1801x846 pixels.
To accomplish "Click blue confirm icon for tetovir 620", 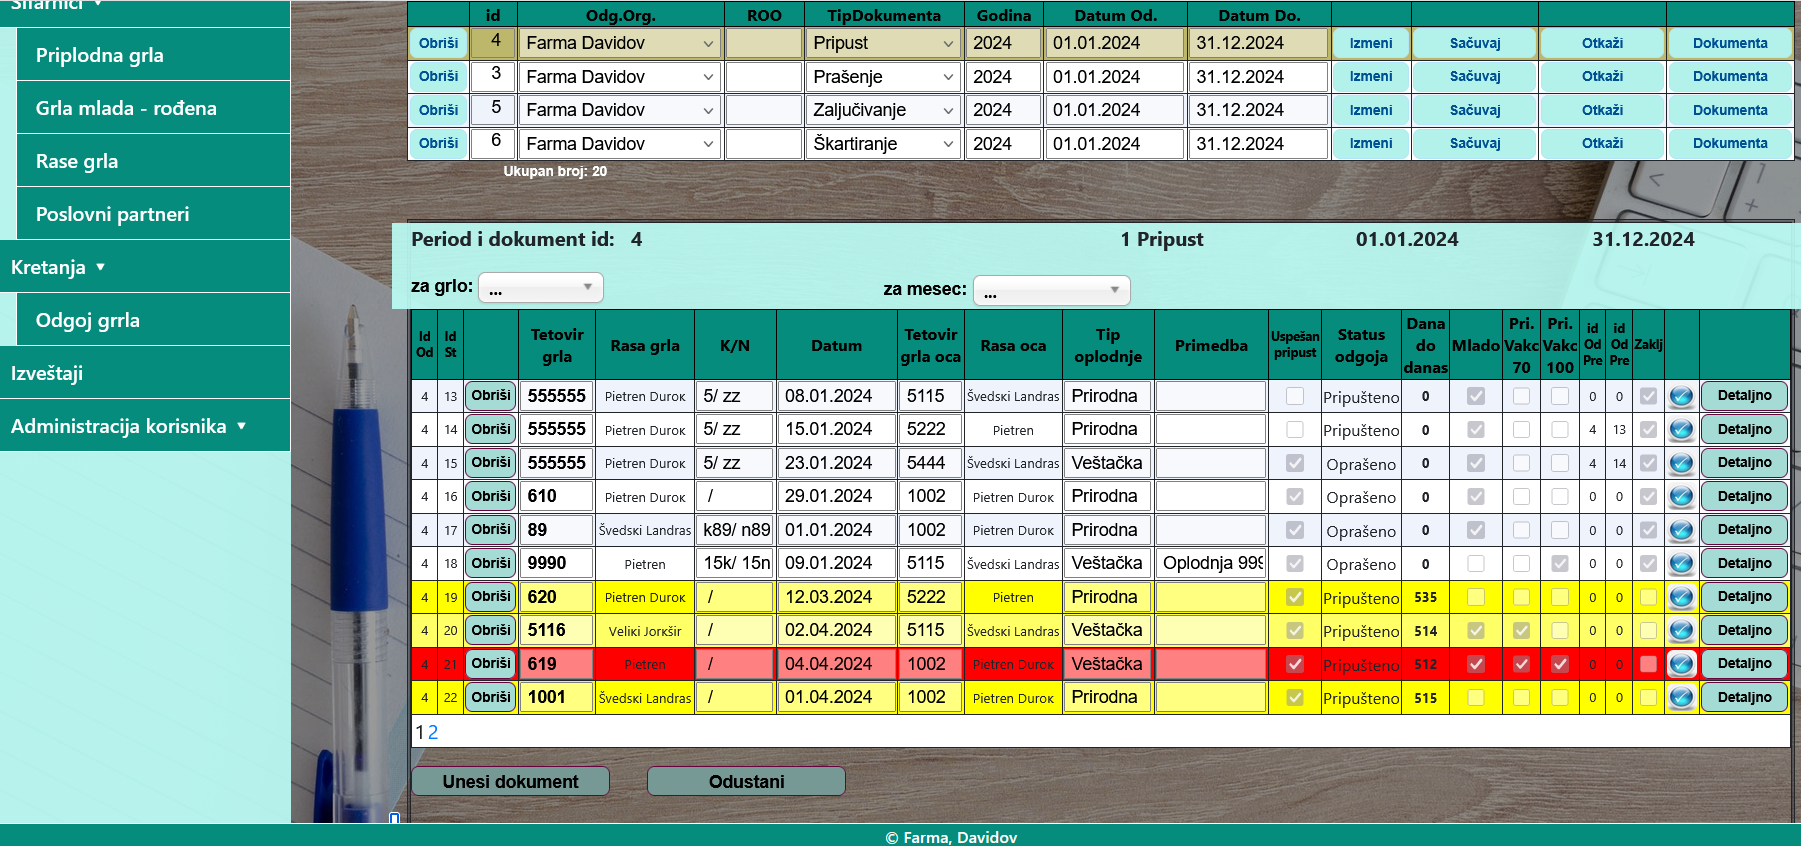I will click(1681, 598).
